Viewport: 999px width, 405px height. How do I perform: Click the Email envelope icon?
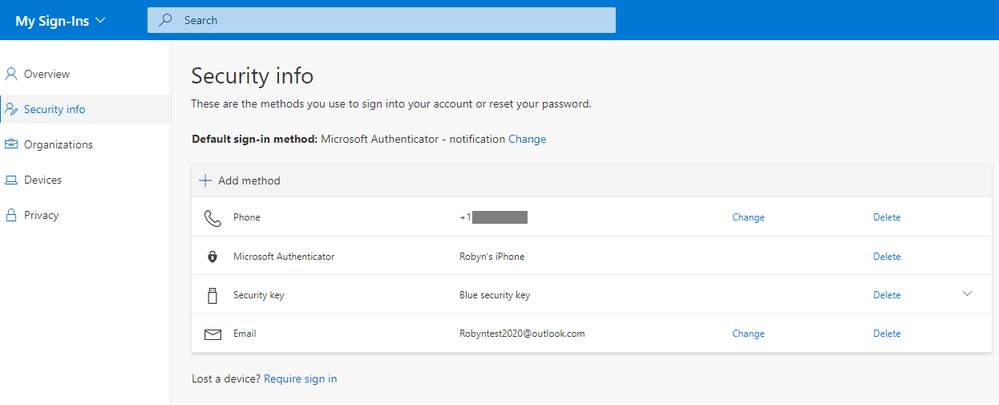point(212,334)
